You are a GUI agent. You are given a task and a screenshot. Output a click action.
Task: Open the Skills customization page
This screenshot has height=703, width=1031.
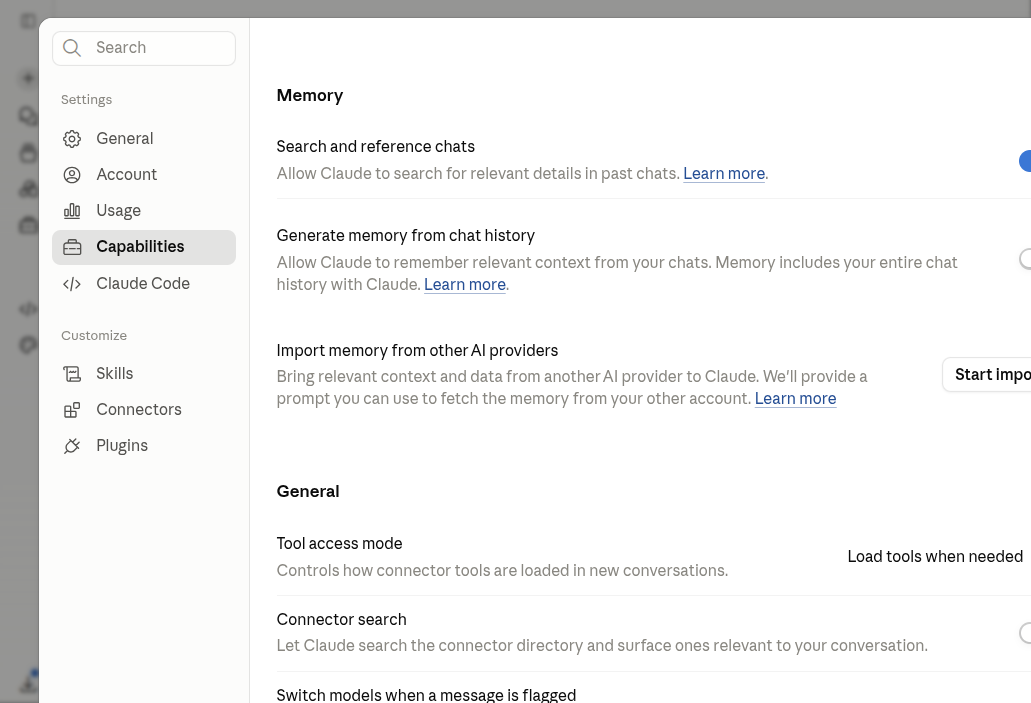tap(144, 374)
